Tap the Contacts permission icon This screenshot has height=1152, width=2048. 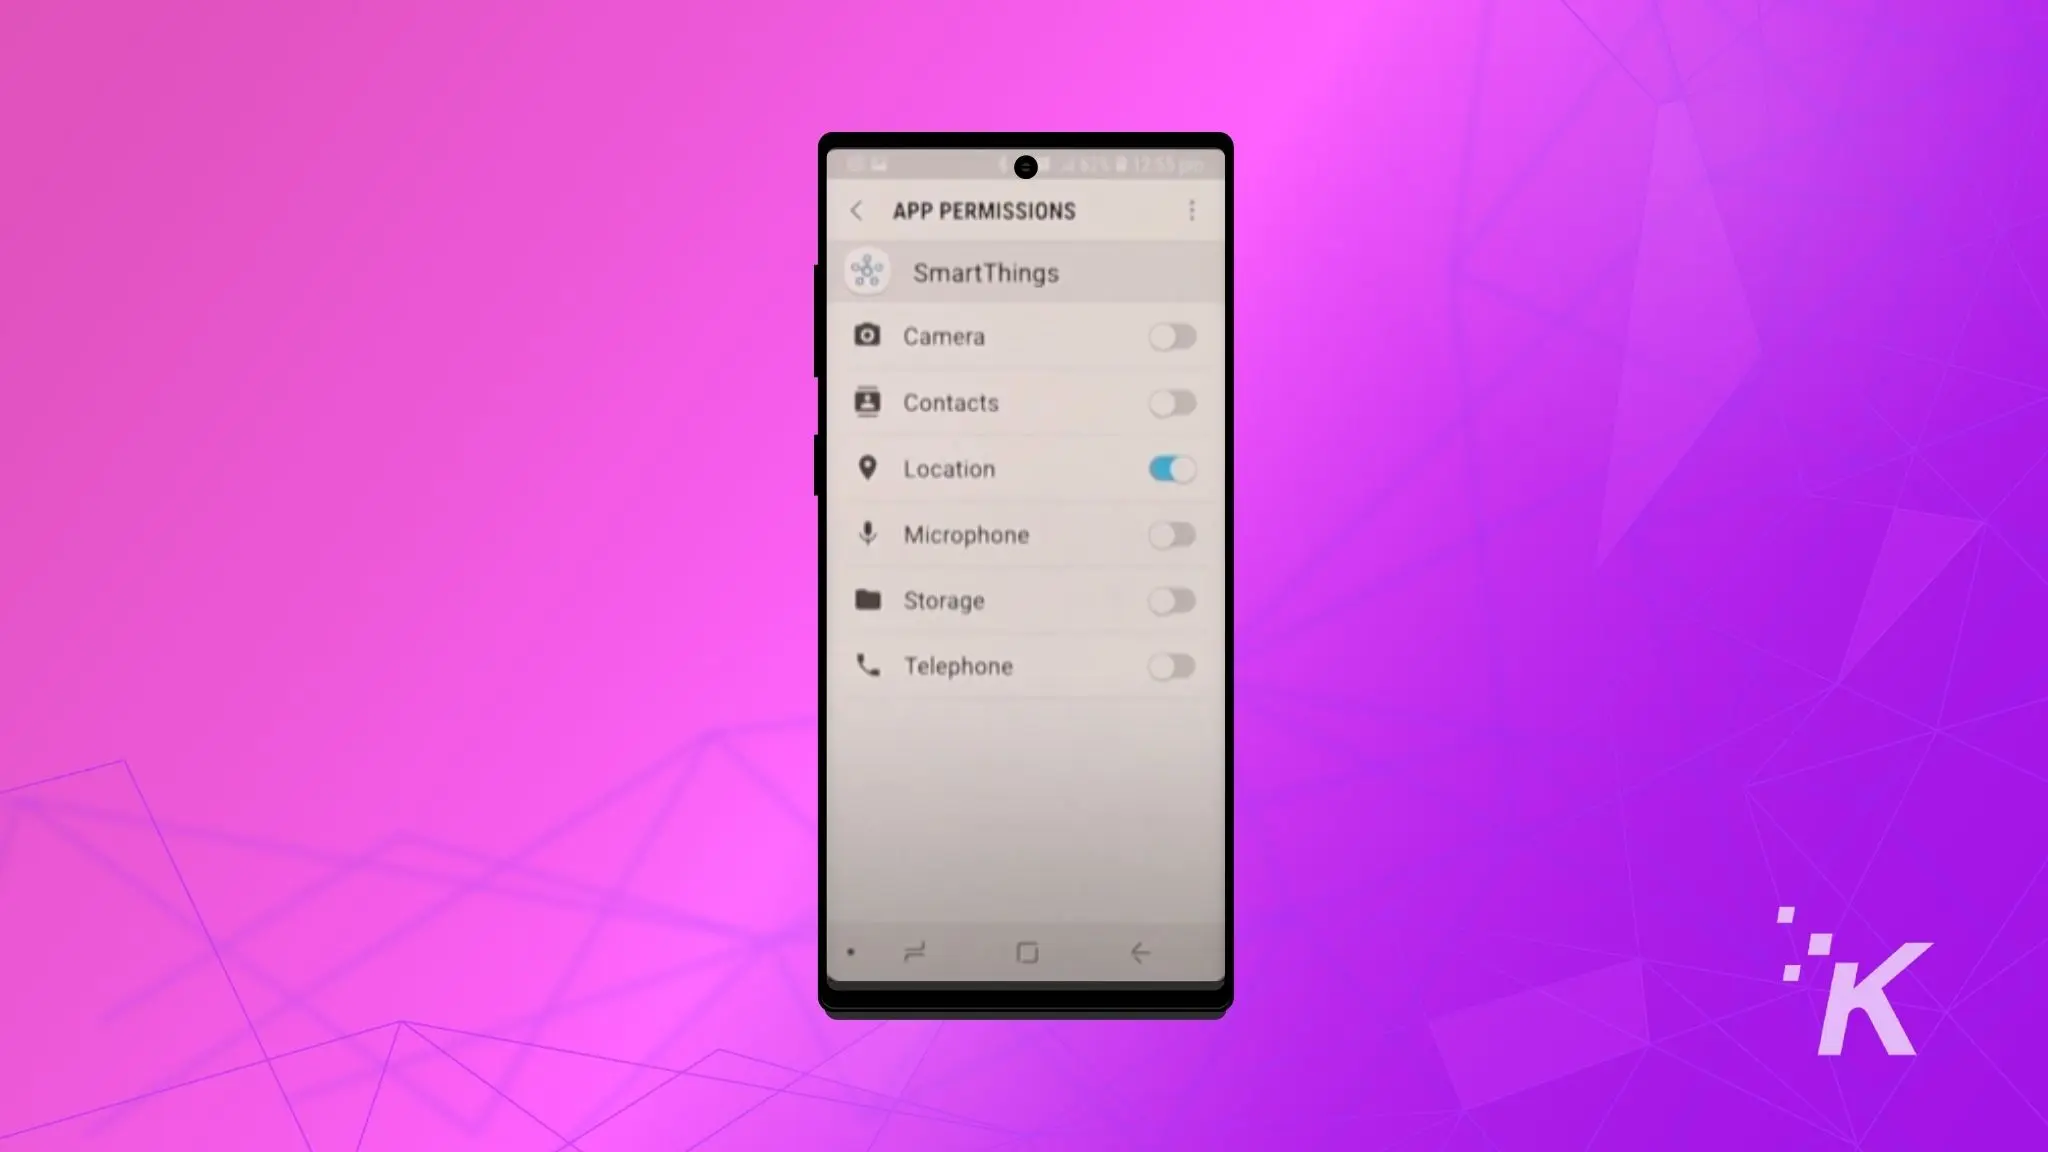(x=866, y=401)
